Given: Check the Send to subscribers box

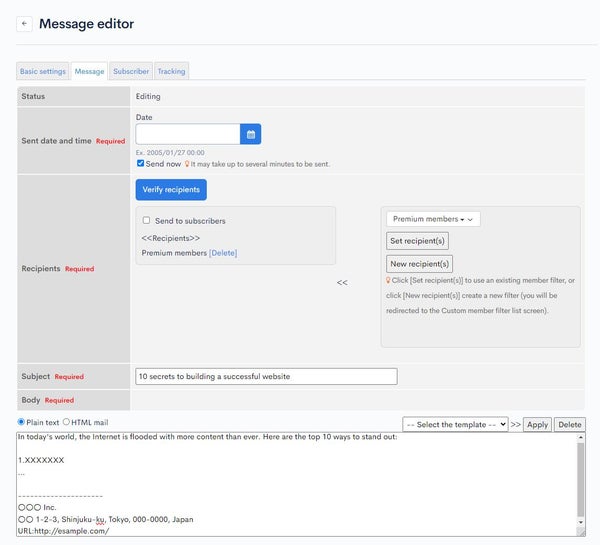Looking at the screenshot, I should (146, 220).
